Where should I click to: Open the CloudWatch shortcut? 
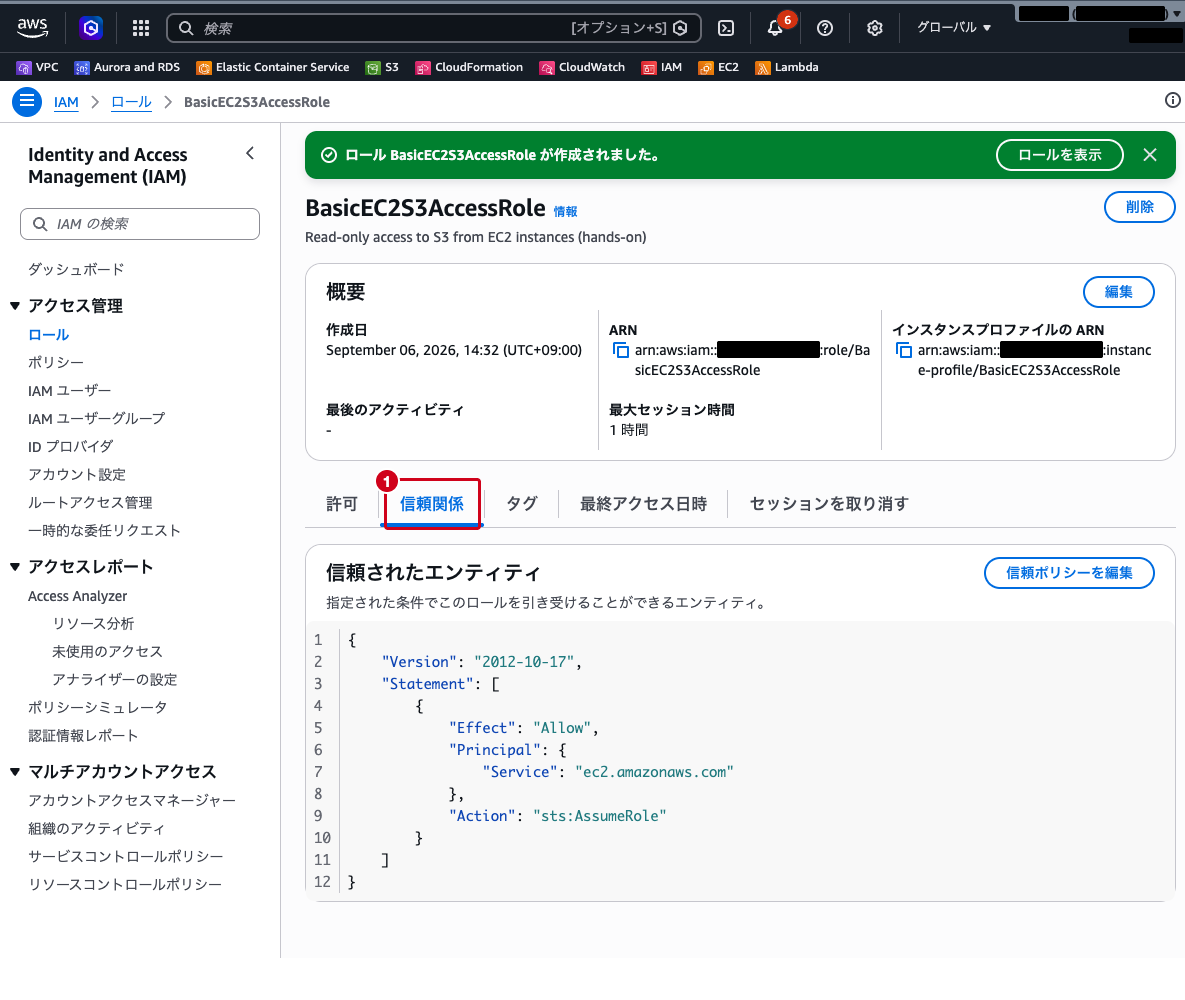pos(582,67)
